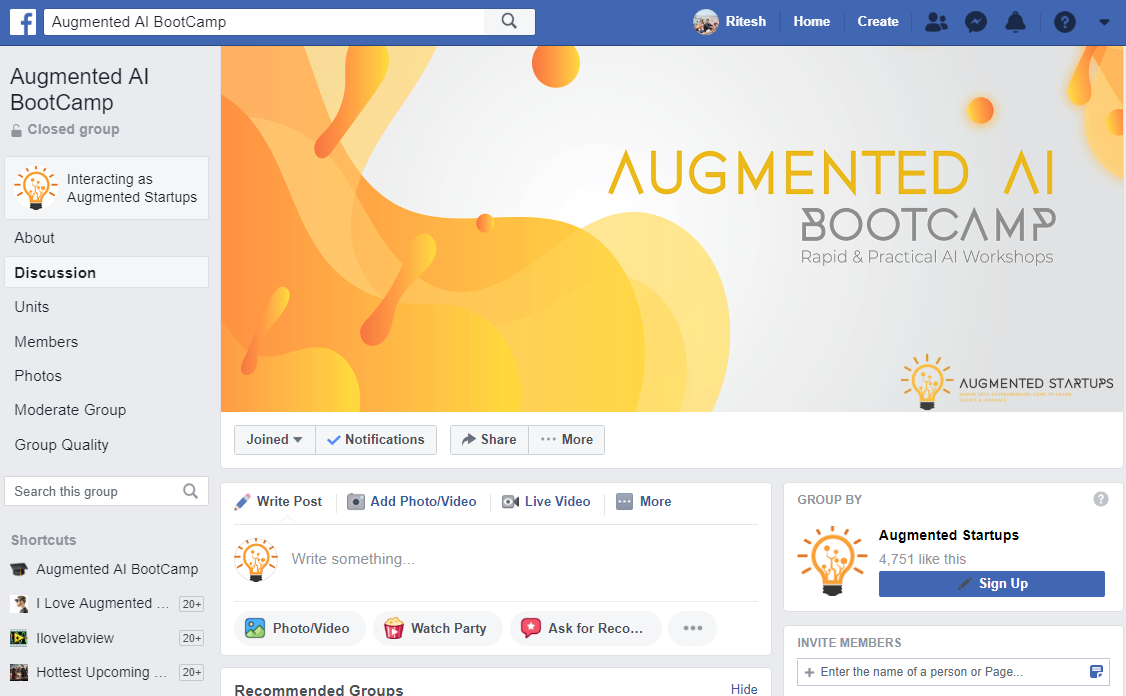Focus the Invite Members name input field
This screenshot has width=1126, height=696.
953,672
